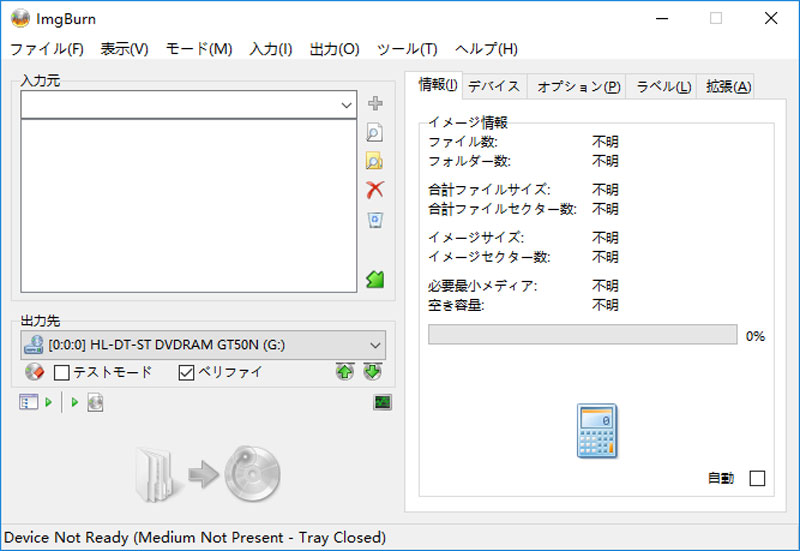This screenshot has height=551, width=800.
Task: Click the first green play arrow icon
Action: 48,402
